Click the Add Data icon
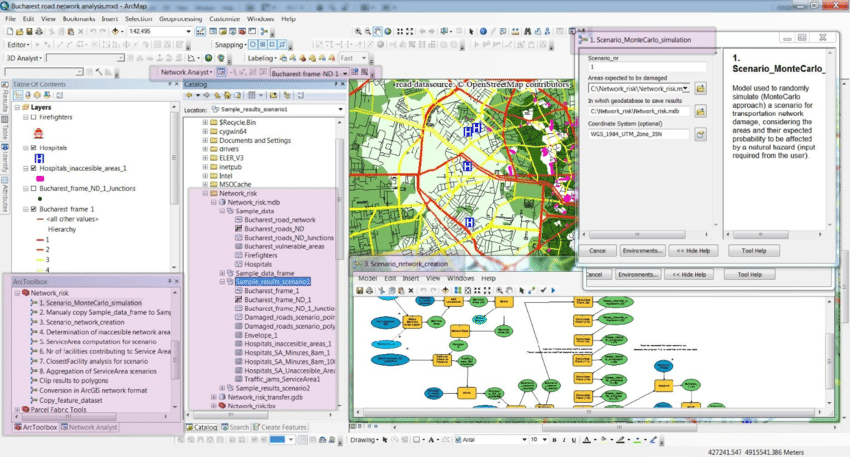The width and height of the screenshot is (850, 457). tap(115, 31)
